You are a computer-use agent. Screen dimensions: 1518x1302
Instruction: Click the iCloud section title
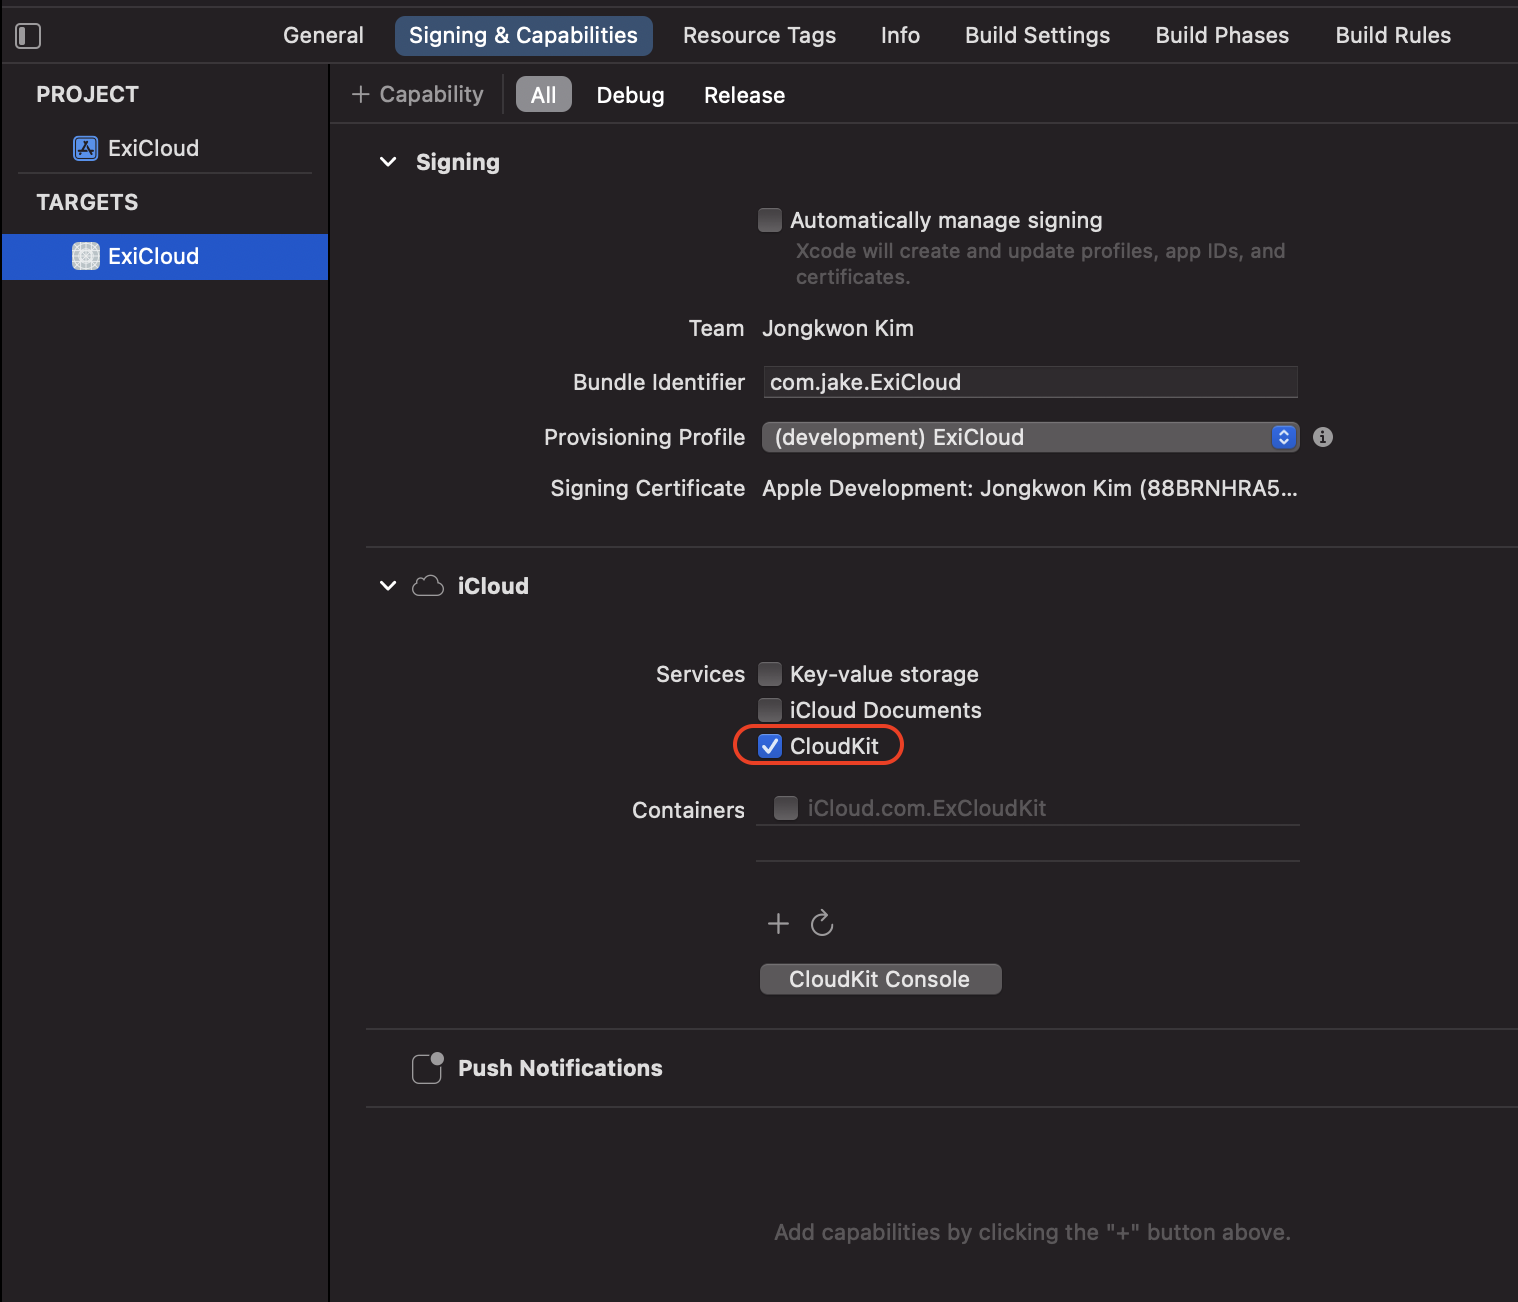[493, 586]
